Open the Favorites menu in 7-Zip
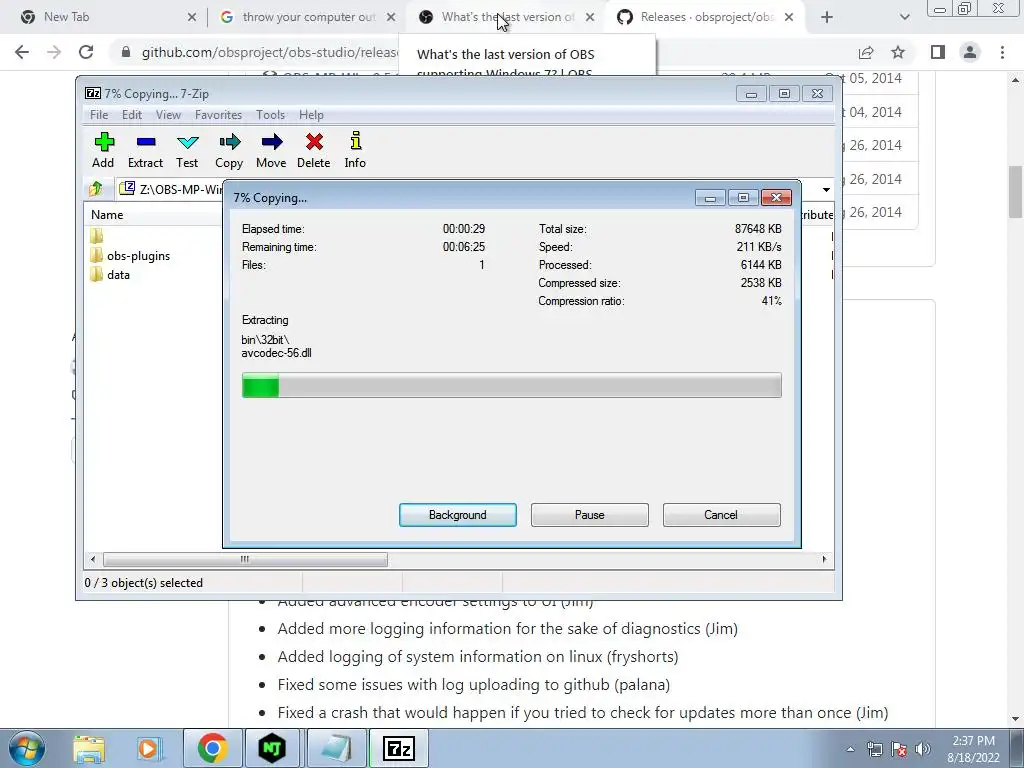 219,115
